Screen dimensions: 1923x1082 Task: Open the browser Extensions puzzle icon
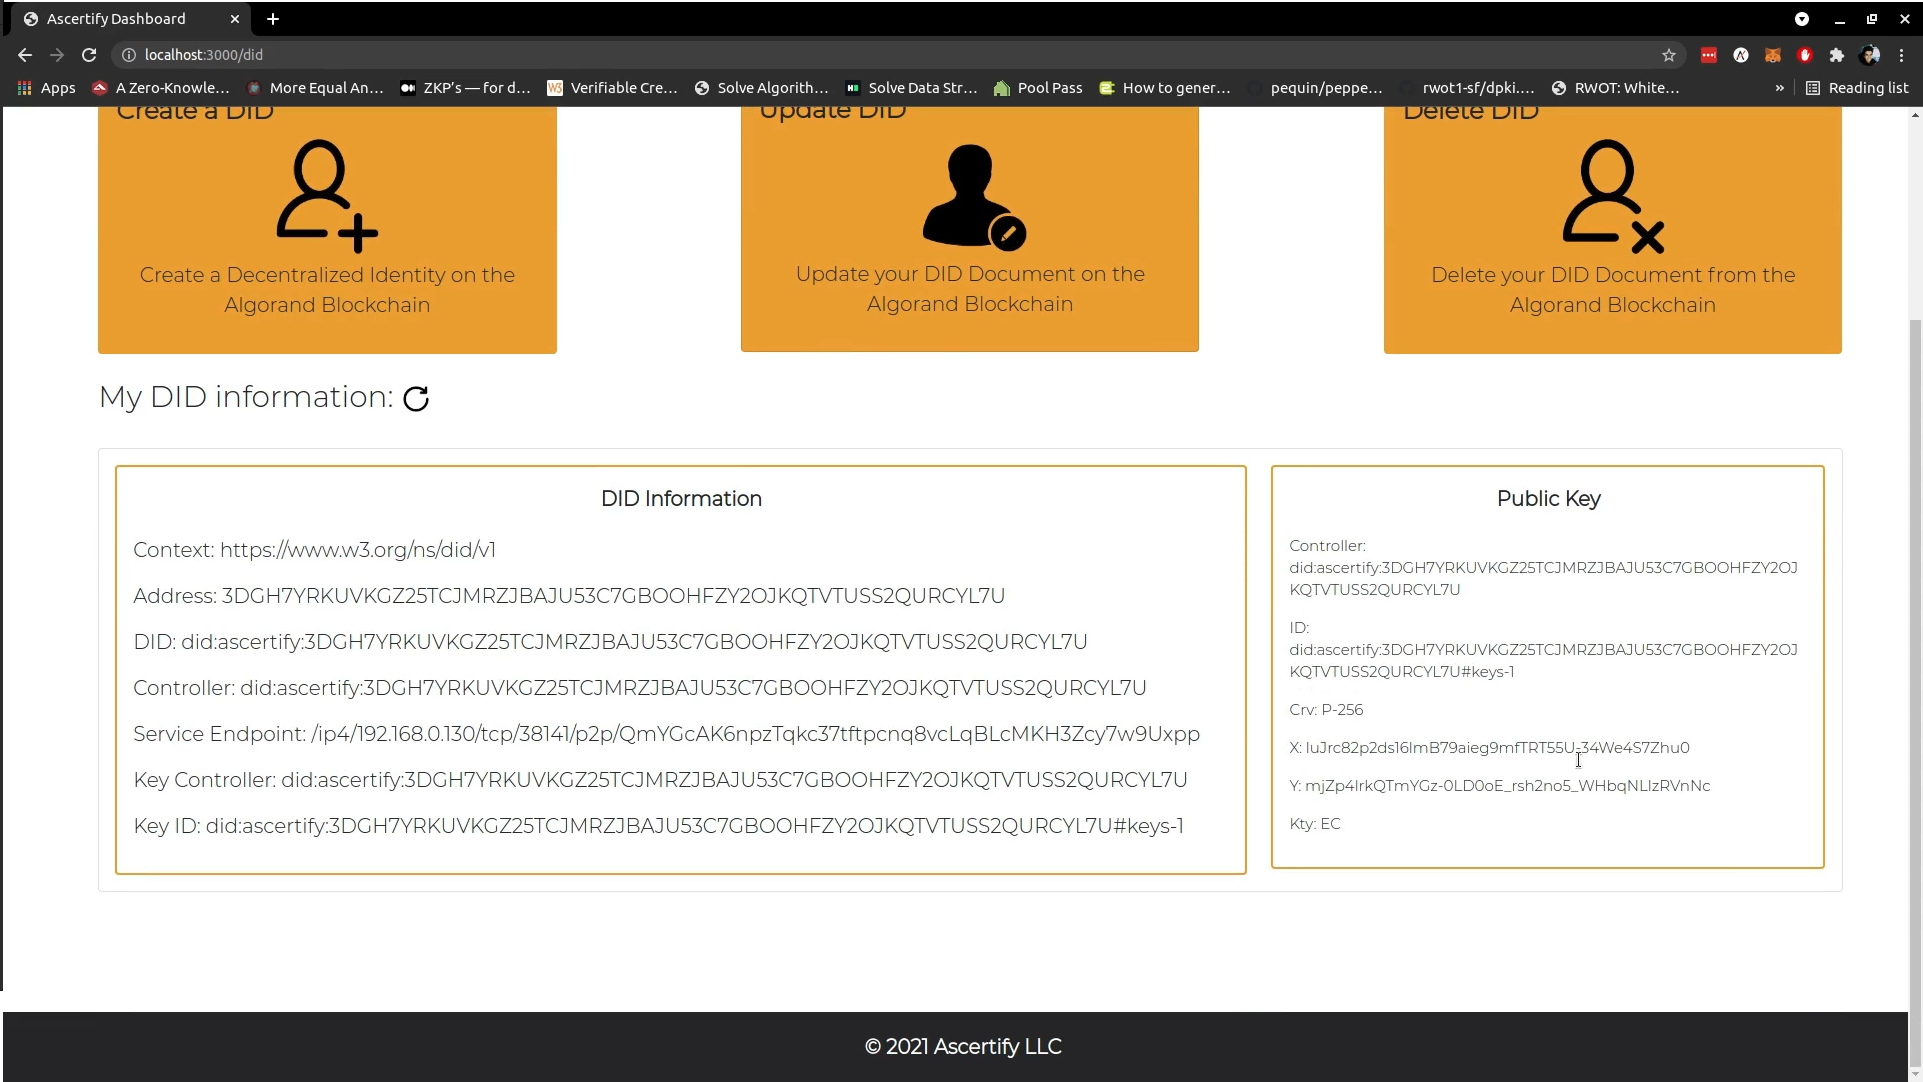(1836, 55)
